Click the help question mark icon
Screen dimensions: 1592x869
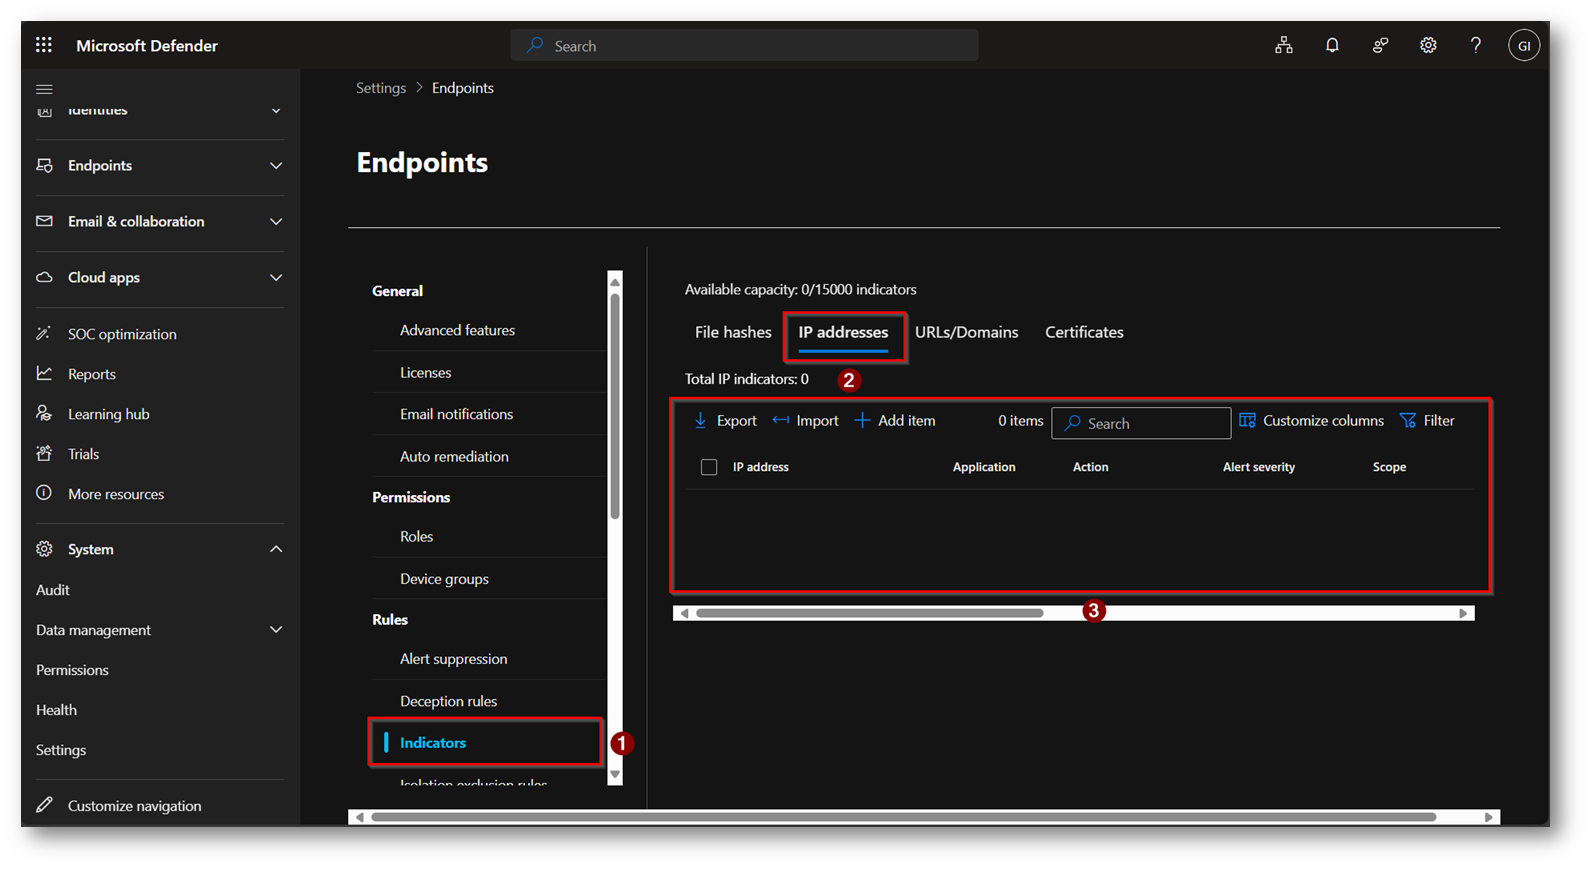tap(1476, 45)
